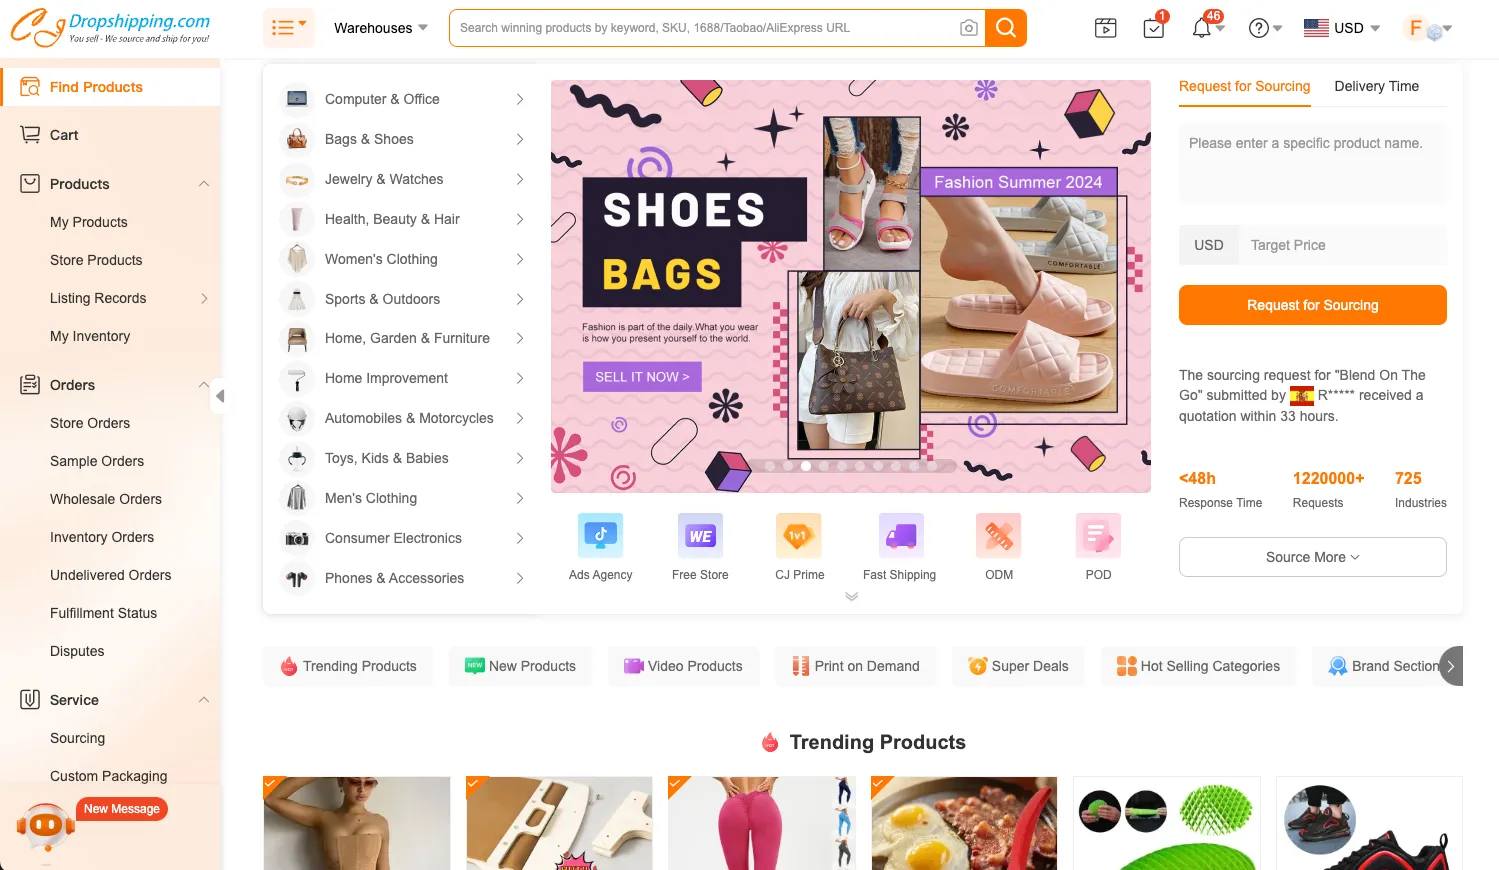Screen dimensions: 1499x870
Task: Open the task checklist icon with badge
Action: (1154, 28)
